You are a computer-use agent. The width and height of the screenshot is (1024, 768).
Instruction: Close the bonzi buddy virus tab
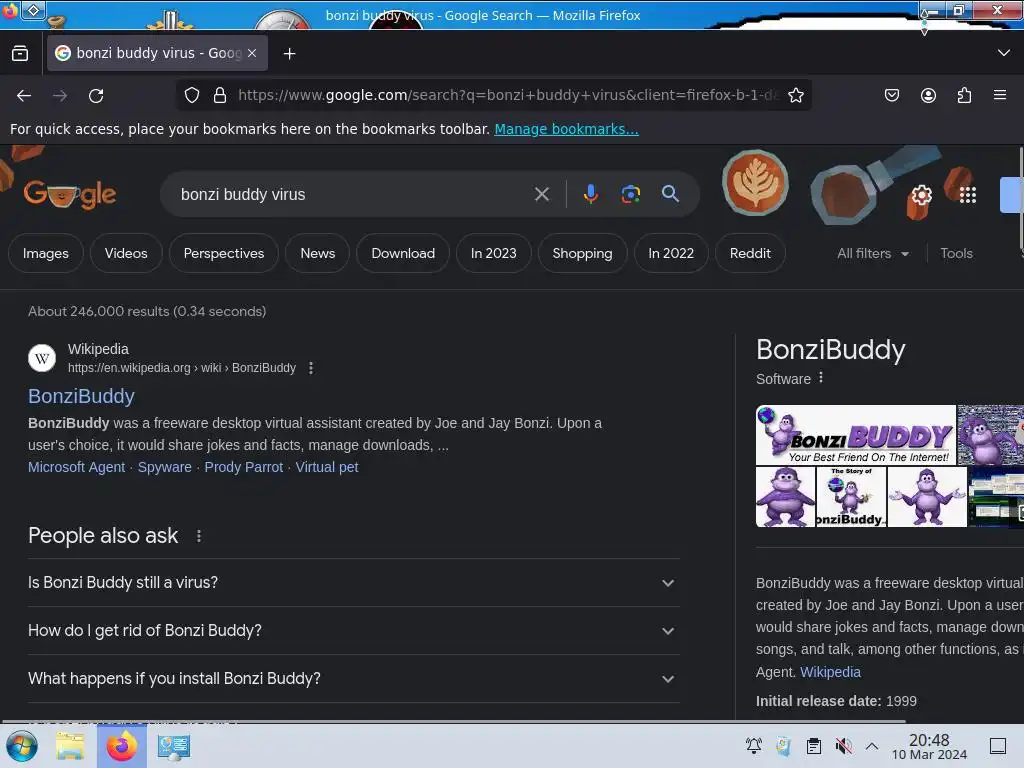click(252, 53)
